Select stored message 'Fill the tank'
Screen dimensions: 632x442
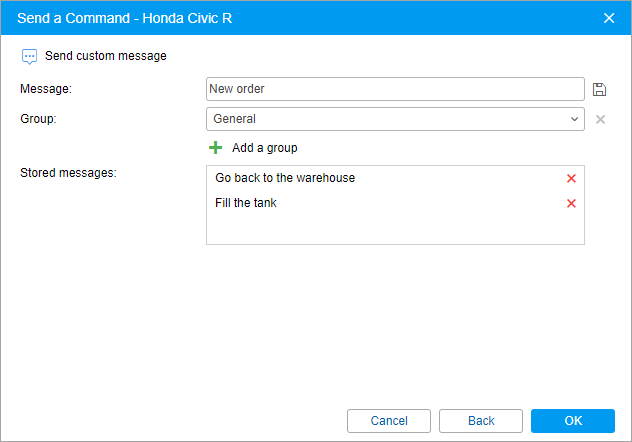point(245,203)
